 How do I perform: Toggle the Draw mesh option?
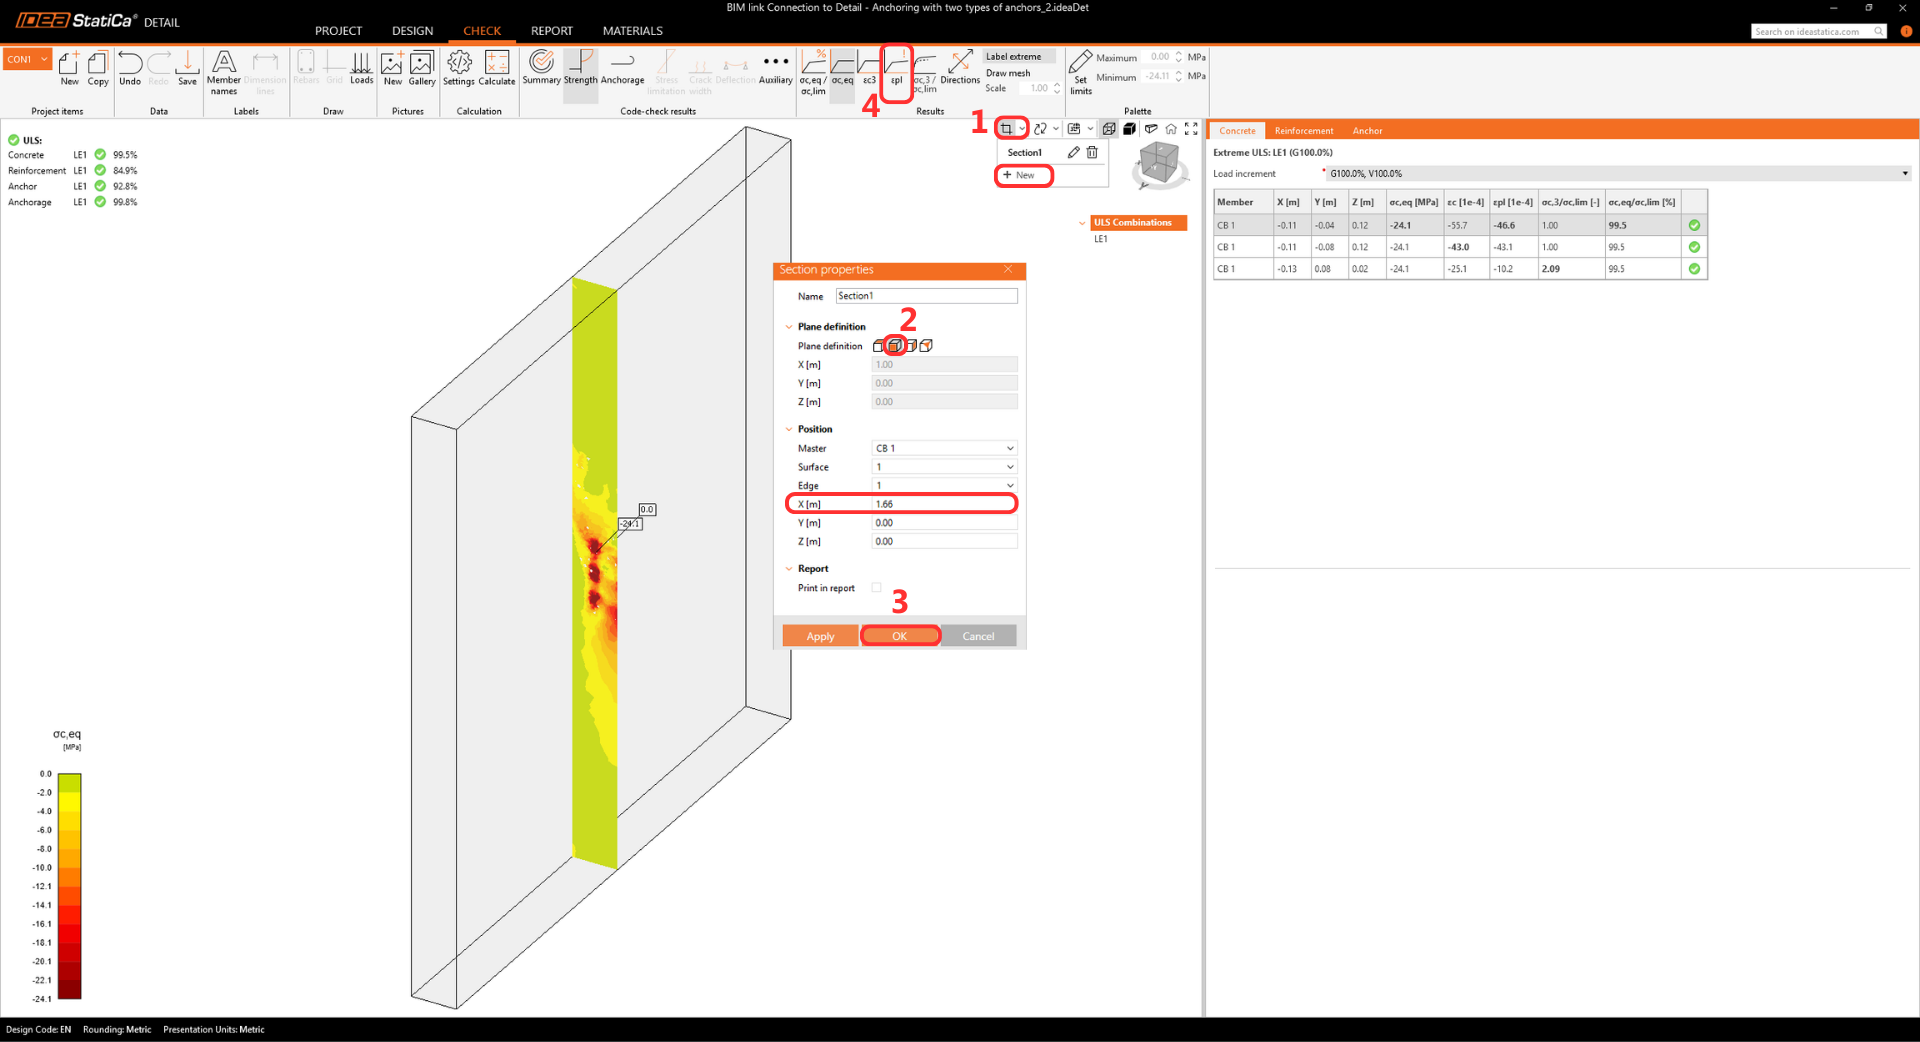click(x=1007, y=73)
